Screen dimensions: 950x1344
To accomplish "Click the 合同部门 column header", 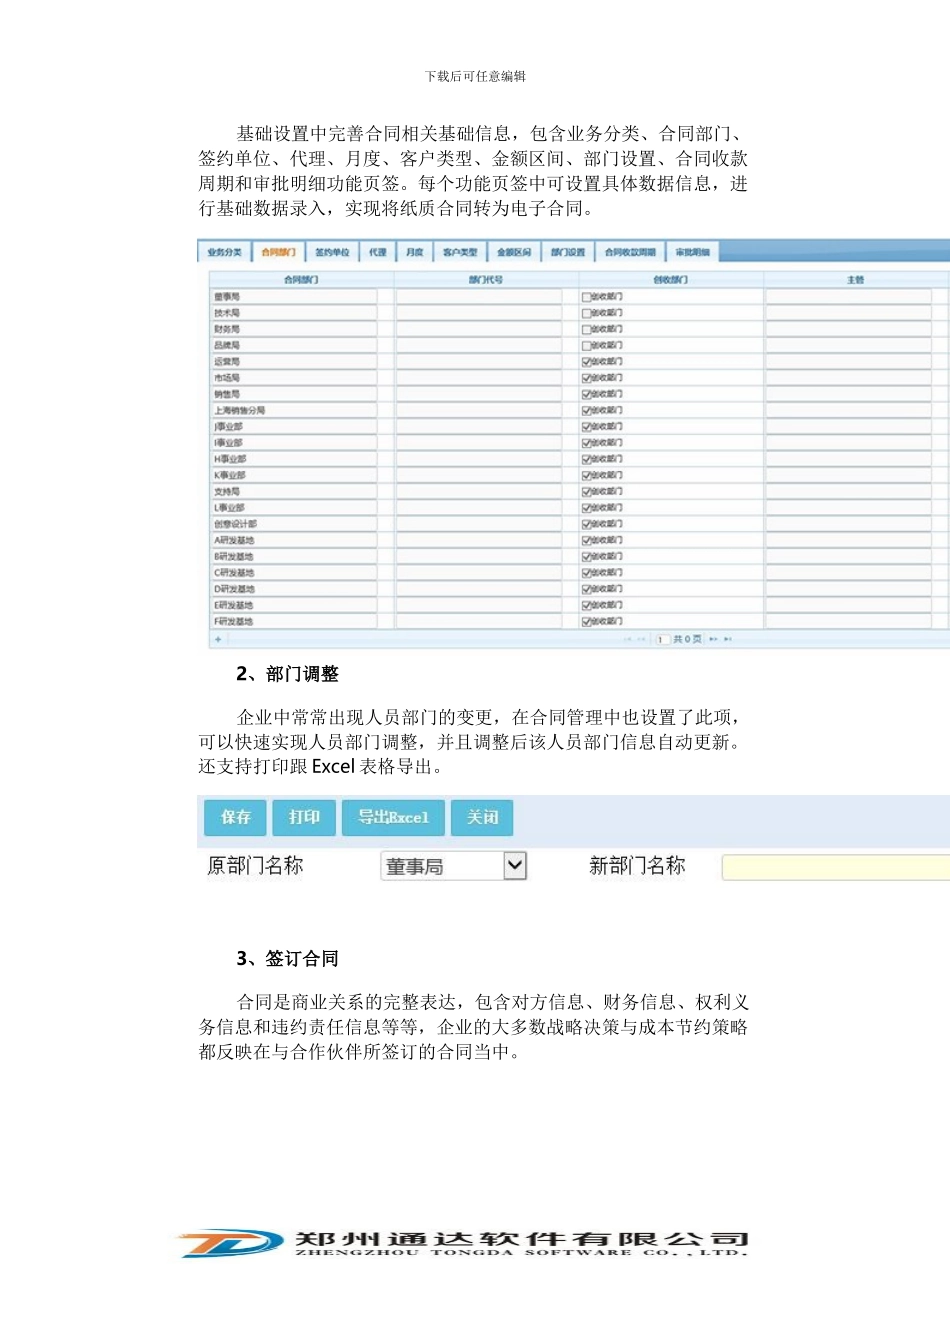I will click(301, 280).
